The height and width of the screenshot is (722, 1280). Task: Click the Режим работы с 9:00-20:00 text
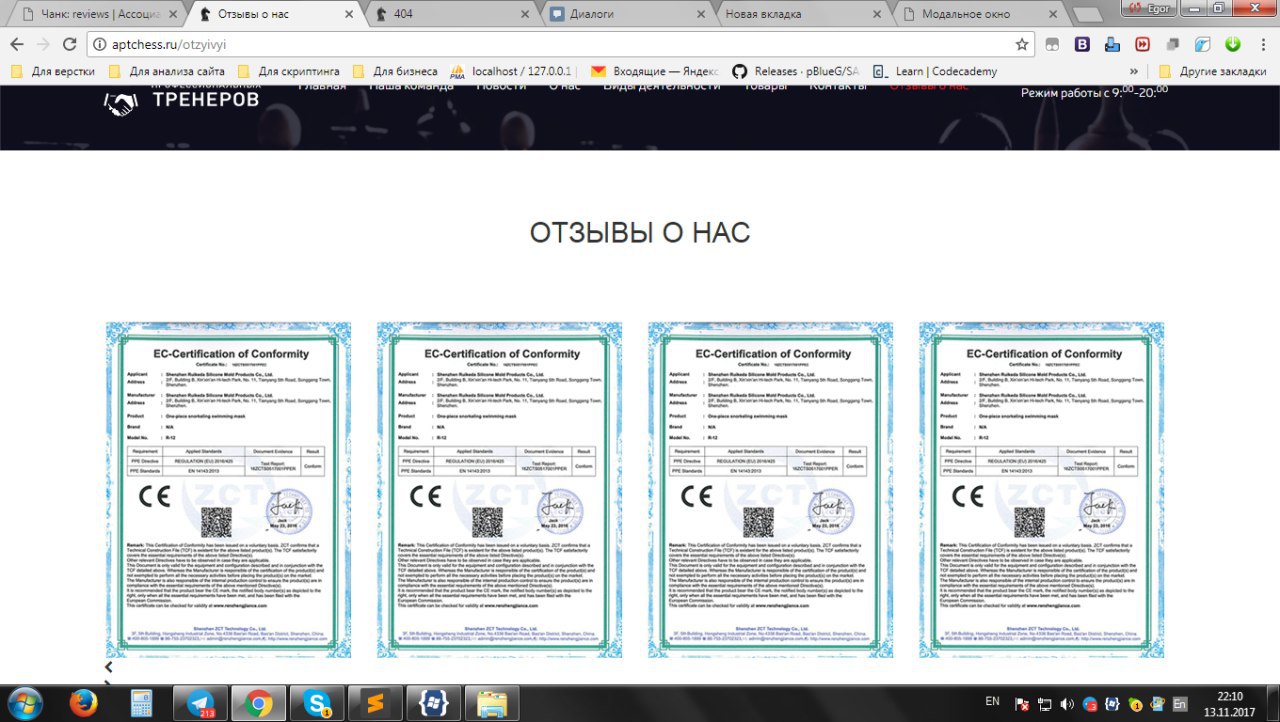pyautogui.click(x=1094, y=92)
